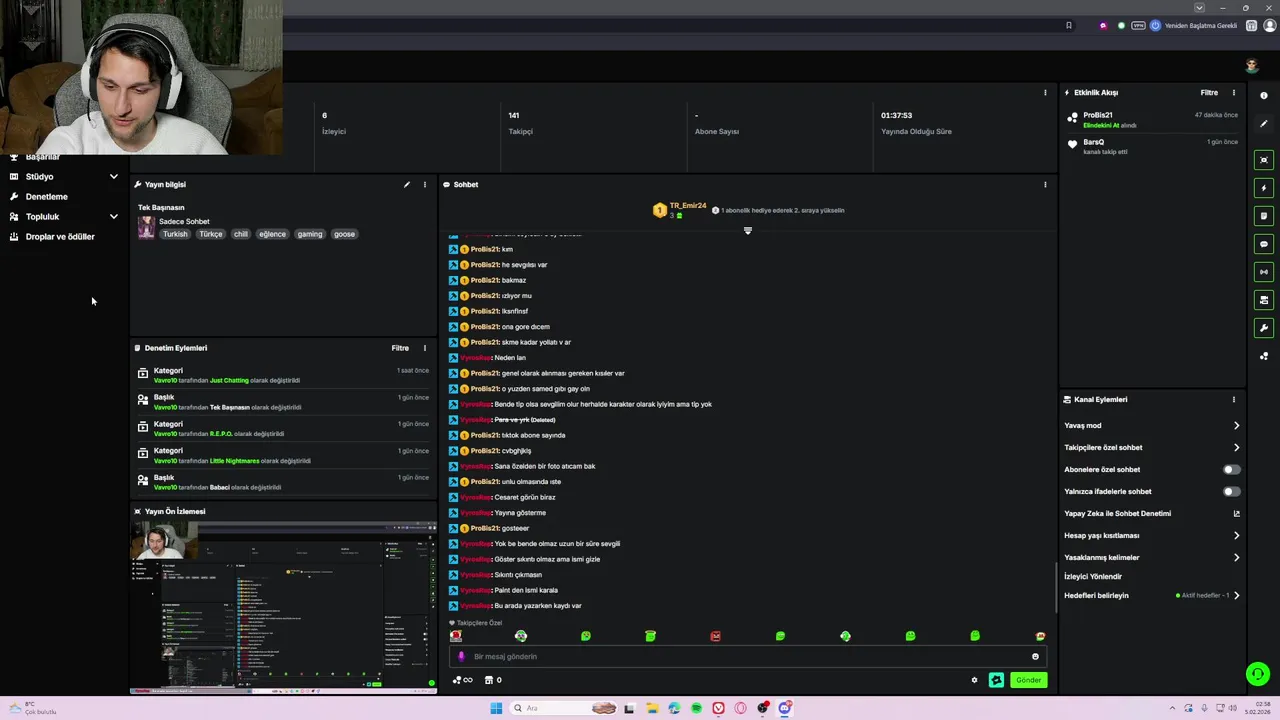Open the Windows Start menu
This screenshot has height=720, width=1280.
[x=496, y=708]
